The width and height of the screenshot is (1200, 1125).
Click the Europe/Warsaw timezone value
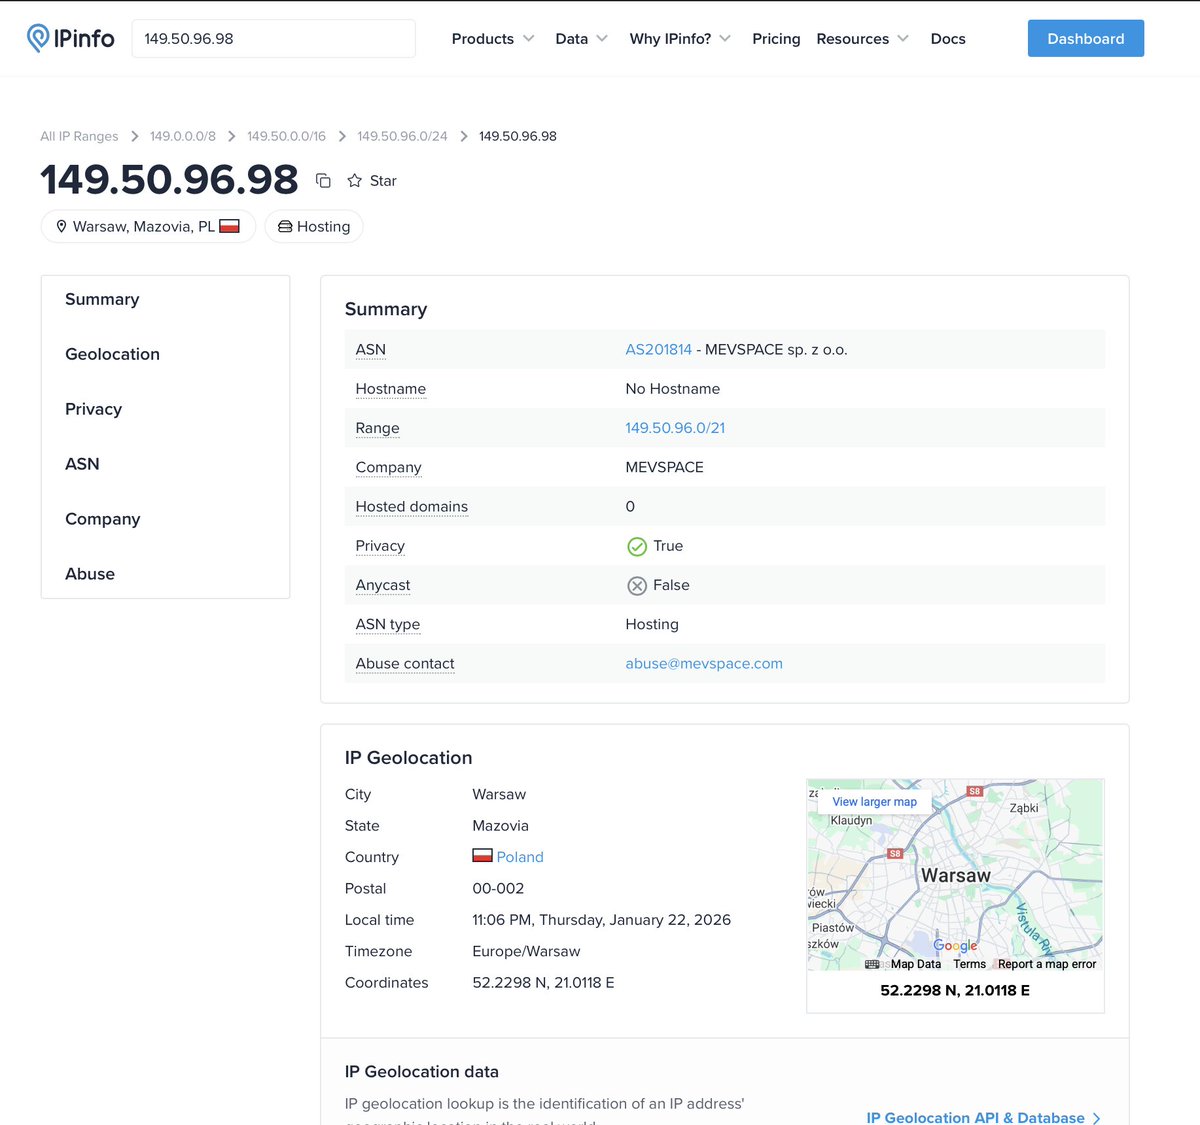[526, 951]
